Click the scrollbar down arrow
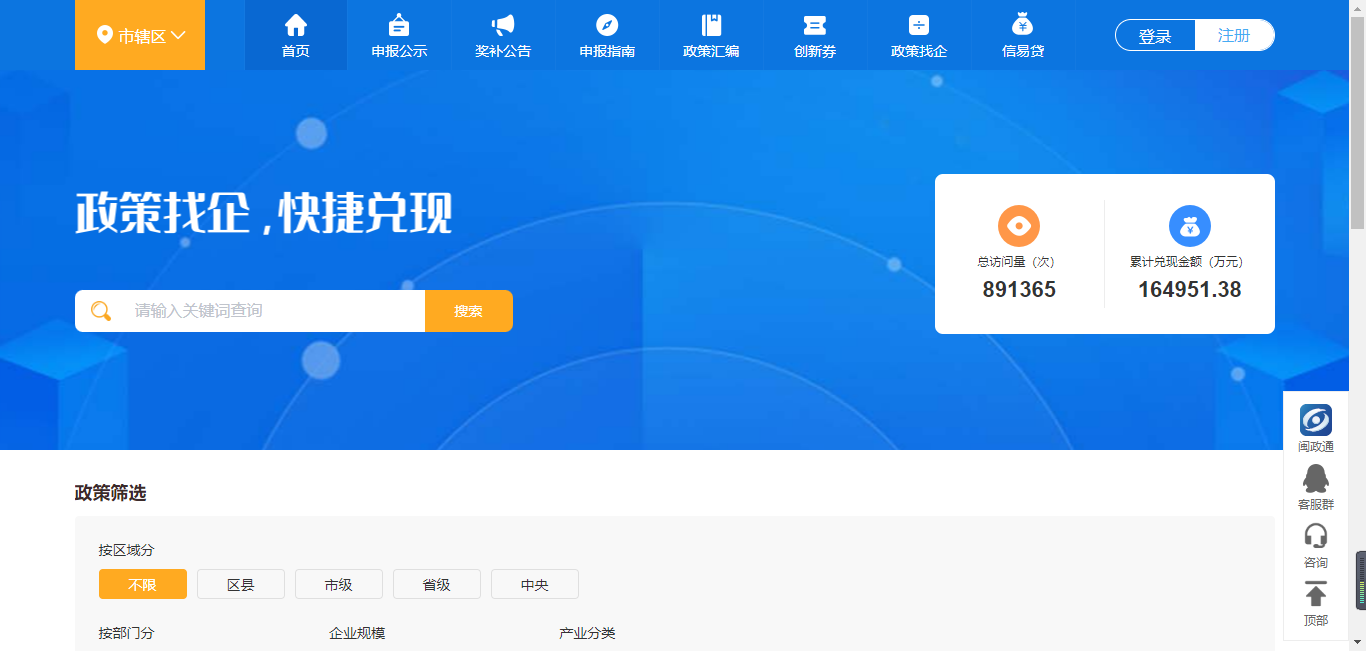The width and height of the screenshot is (1366, 651). pos(1357,642)
